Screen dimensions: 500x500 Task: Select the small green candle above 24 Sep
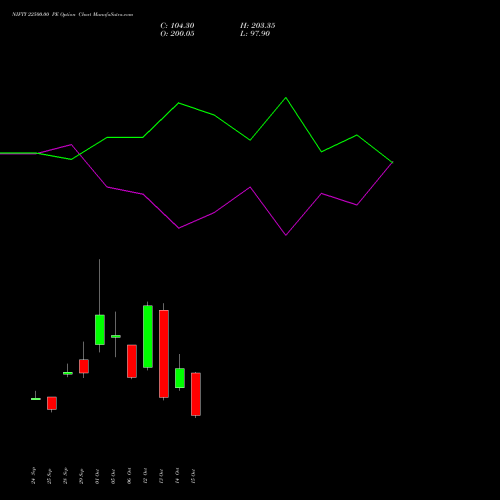click(x=36, y=399)
